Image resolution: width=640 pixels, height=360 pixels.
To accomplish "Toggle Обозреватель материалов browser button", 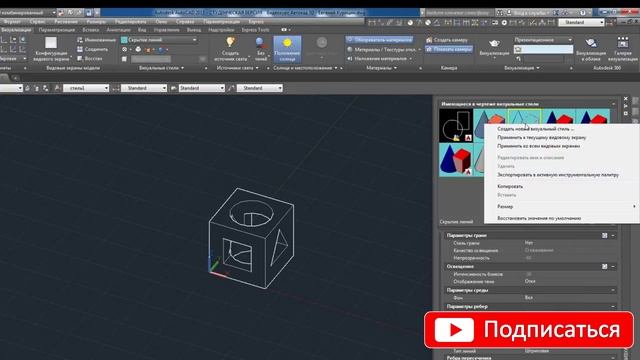I will pyautogui.click(x=379, y=40).
